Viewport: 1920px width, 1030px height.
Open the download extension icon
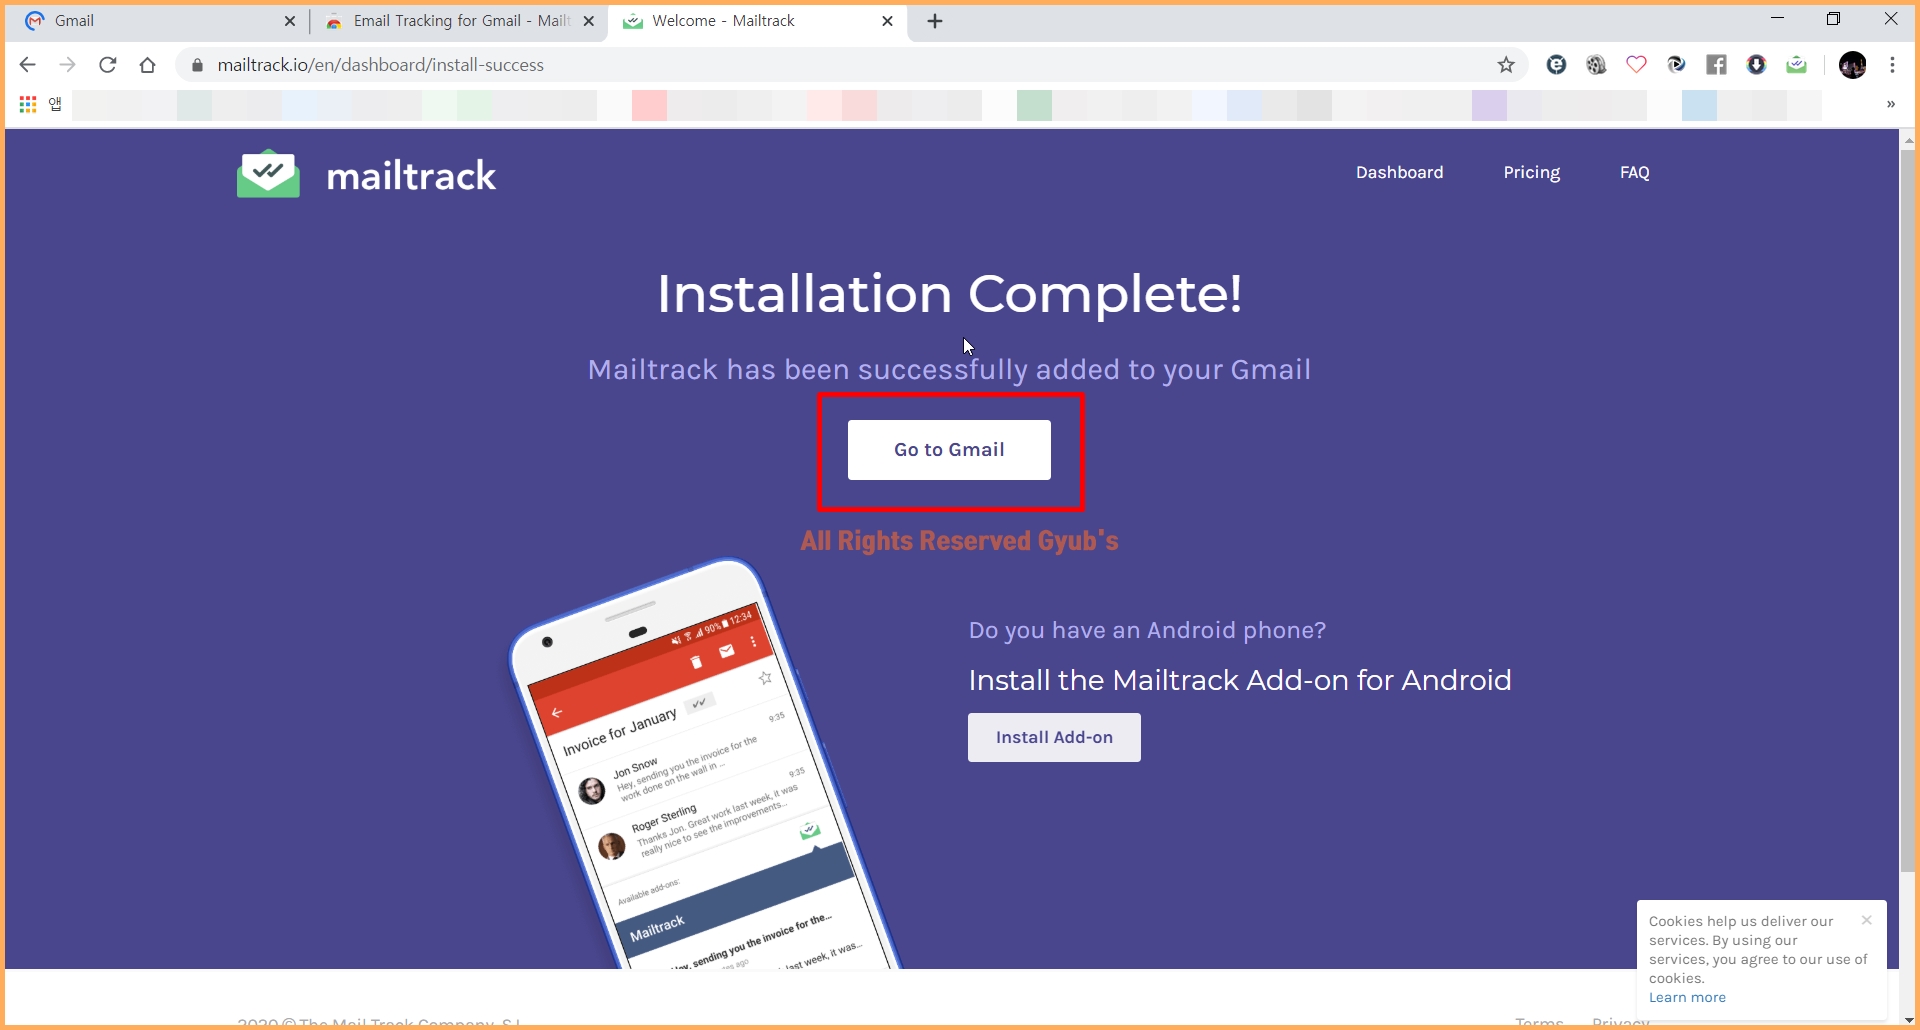(x=1757, y=65)
